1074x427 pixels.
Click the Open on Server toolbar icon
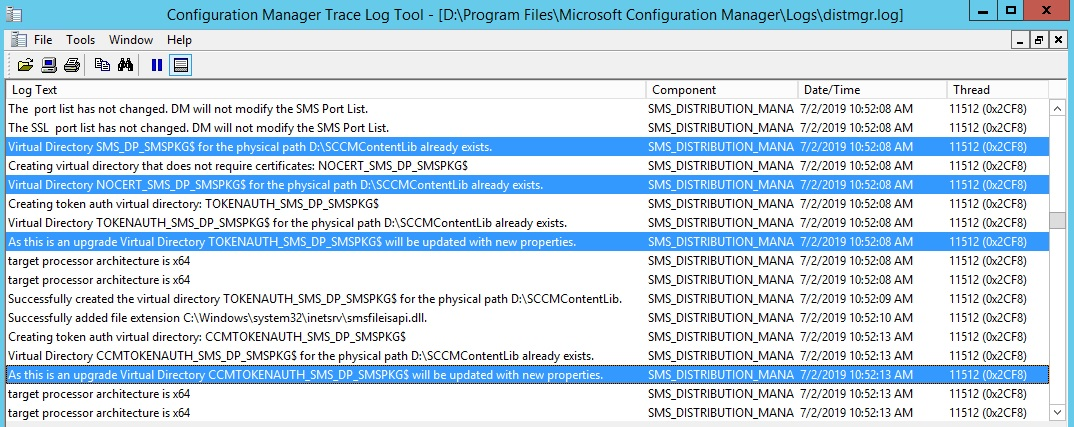coord(49,65)
